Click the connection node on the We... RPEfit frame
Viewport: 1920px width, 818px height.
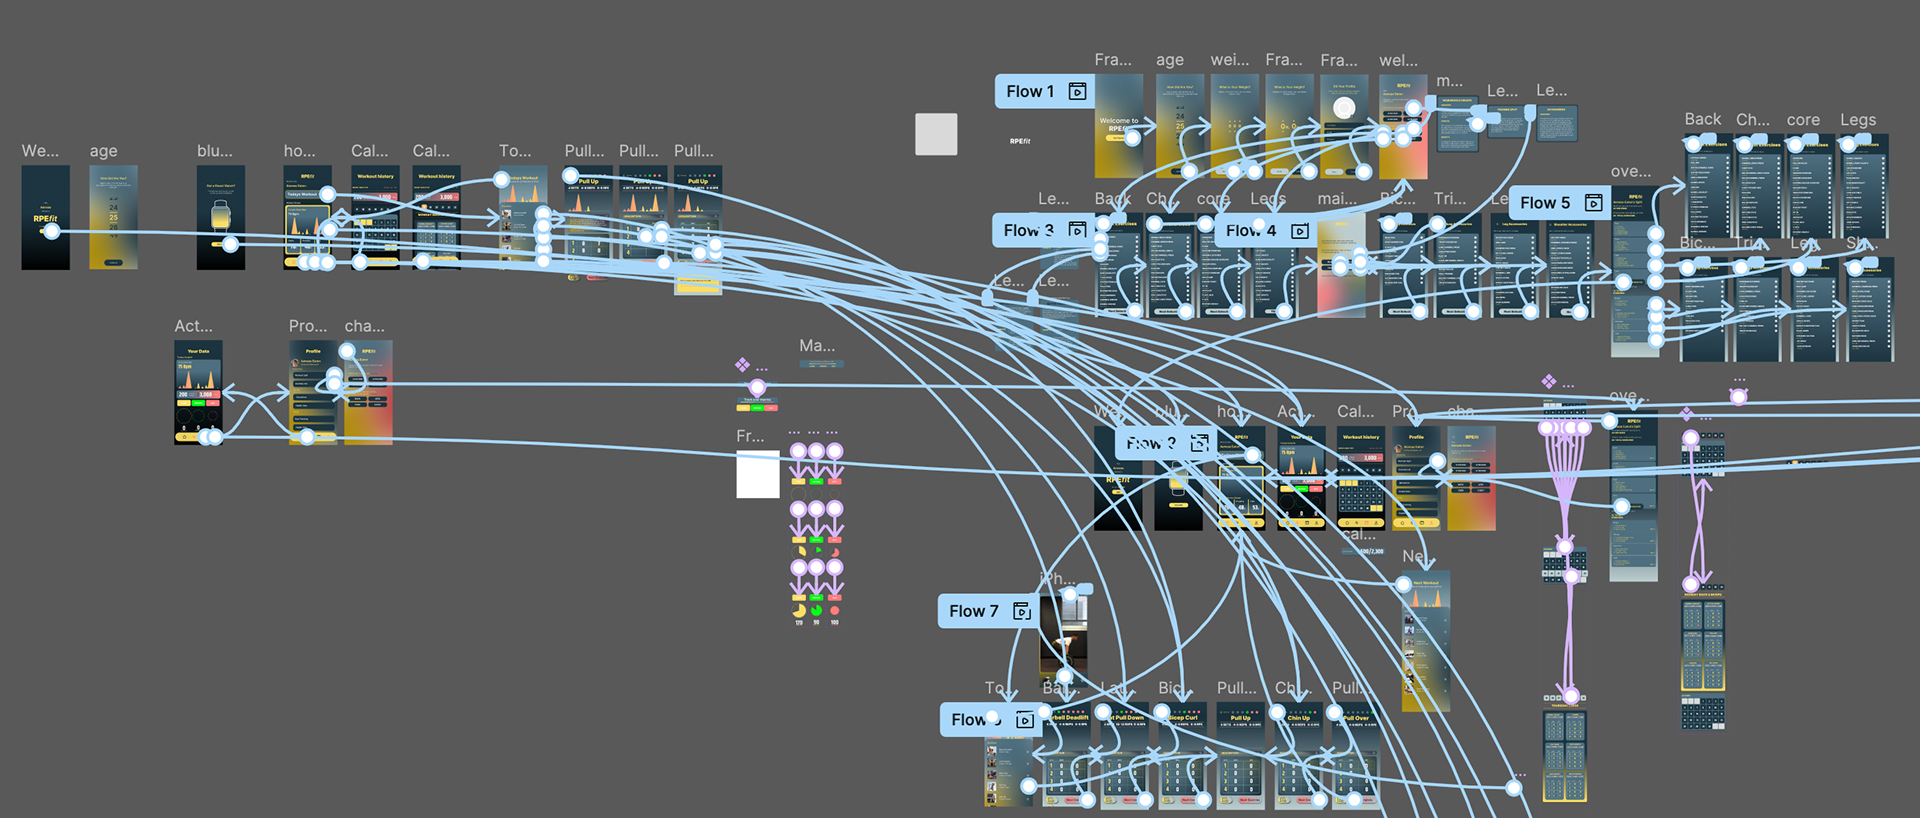point(51,231)
